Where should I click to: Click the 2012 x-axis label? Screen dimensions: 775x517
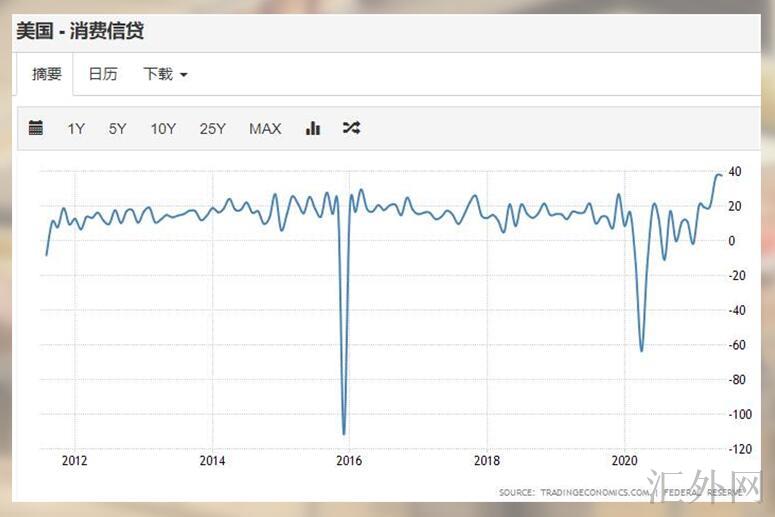[75, 461]
